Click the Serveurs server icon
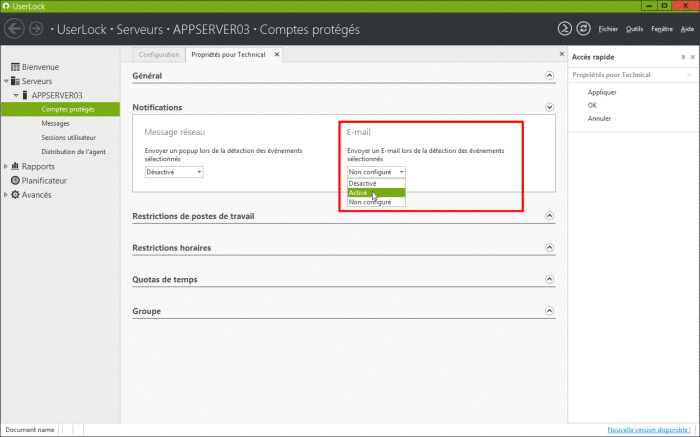The width and height of the screenshot is (700, 437). (x=15, y=81)
